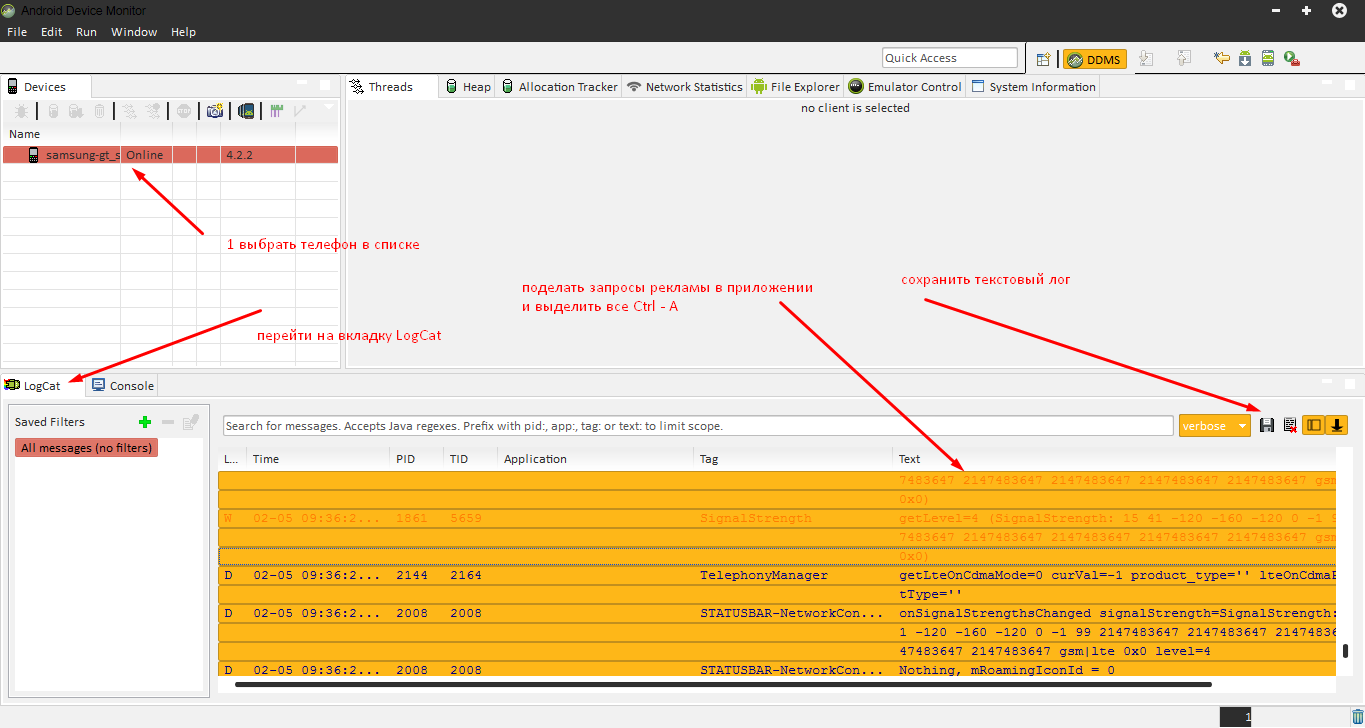Image resolution: width=1365 pixels, height=728 pixels.
Task: Click the Start Method Profiling icon
Action: click(x=153, y=111)
